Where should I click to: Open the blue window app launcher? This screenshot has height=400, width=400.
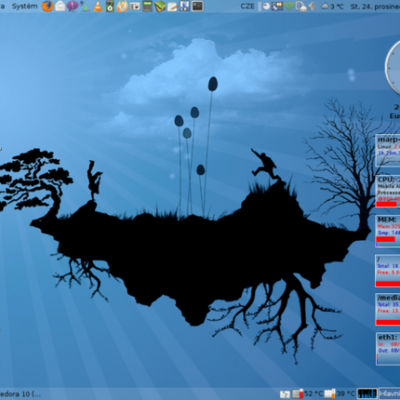pyautogui.click(x=185, y=6)
